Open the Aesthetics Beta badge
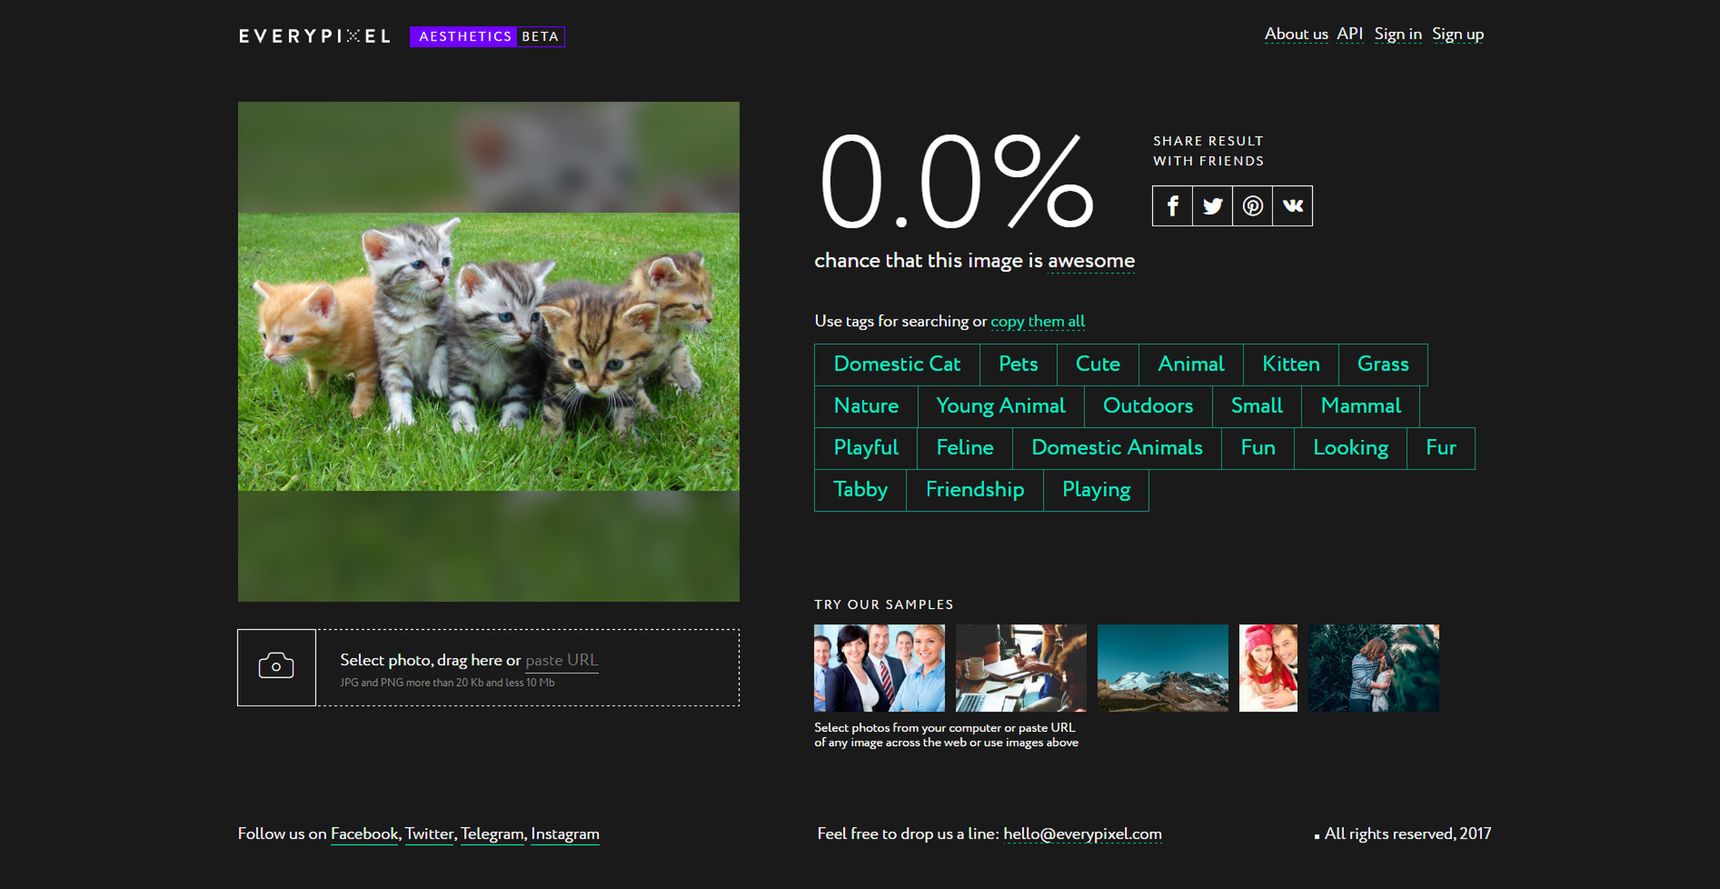The height and width of the screenshot is (889, 1720). tap(487, 37)
